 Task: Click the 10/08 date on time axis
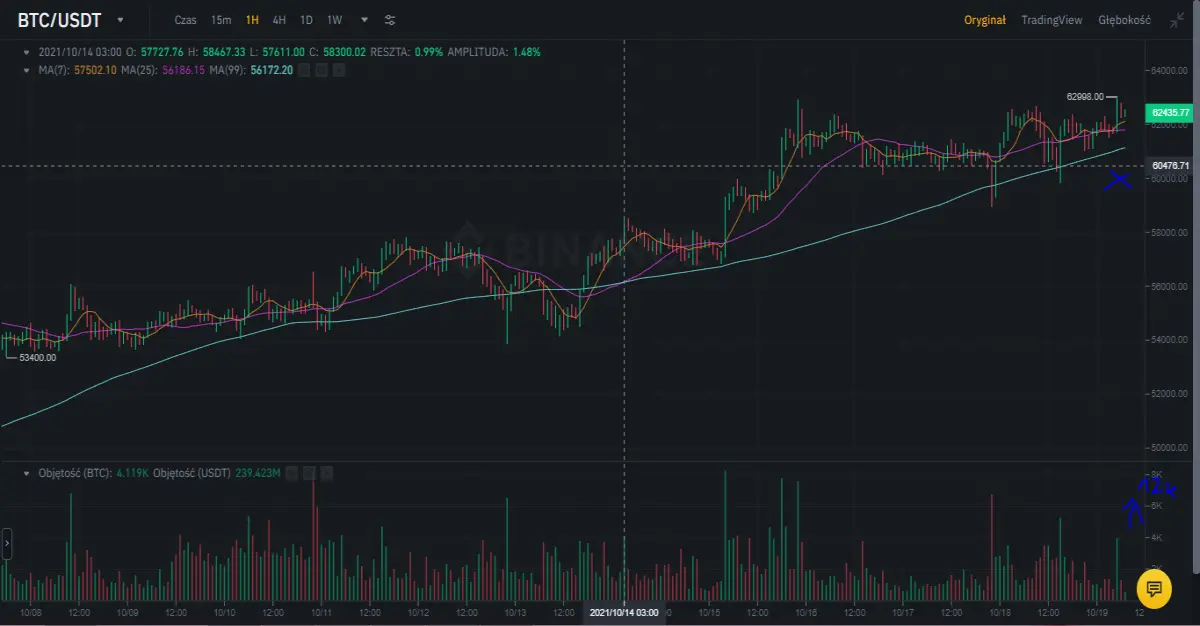(x=30, y=611)
